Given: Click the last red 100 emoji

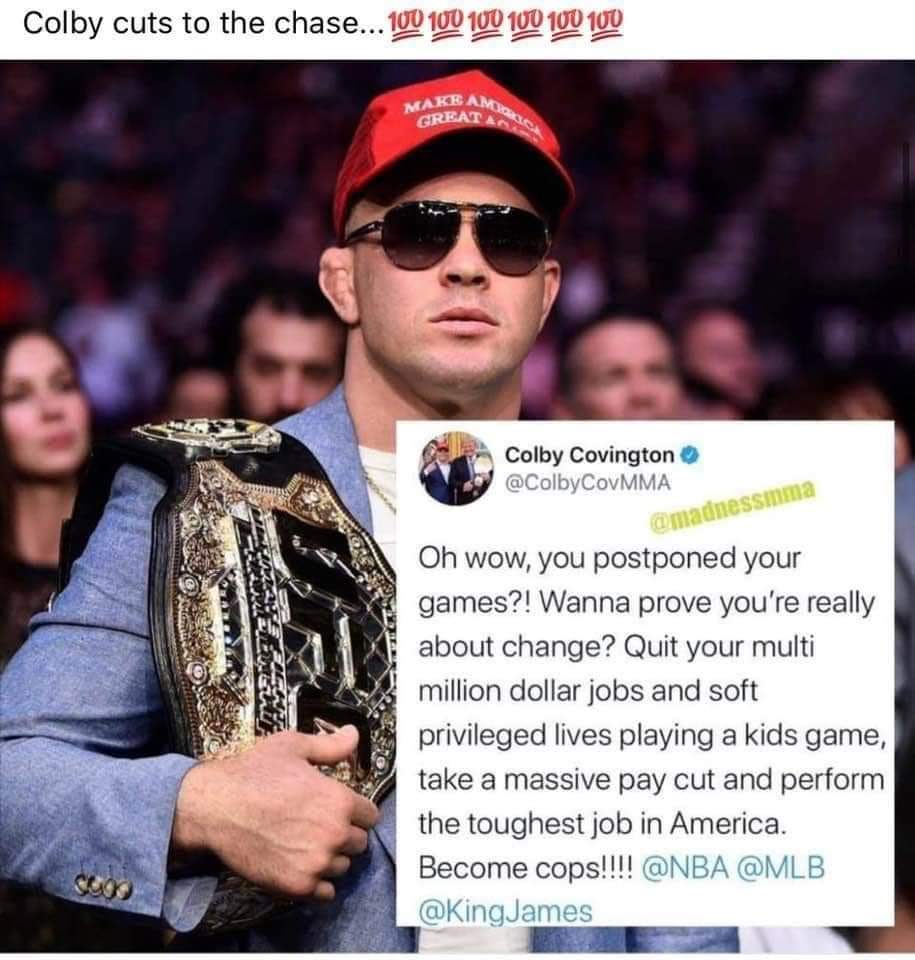Looking at the screenshot, I should coord(605,25).
